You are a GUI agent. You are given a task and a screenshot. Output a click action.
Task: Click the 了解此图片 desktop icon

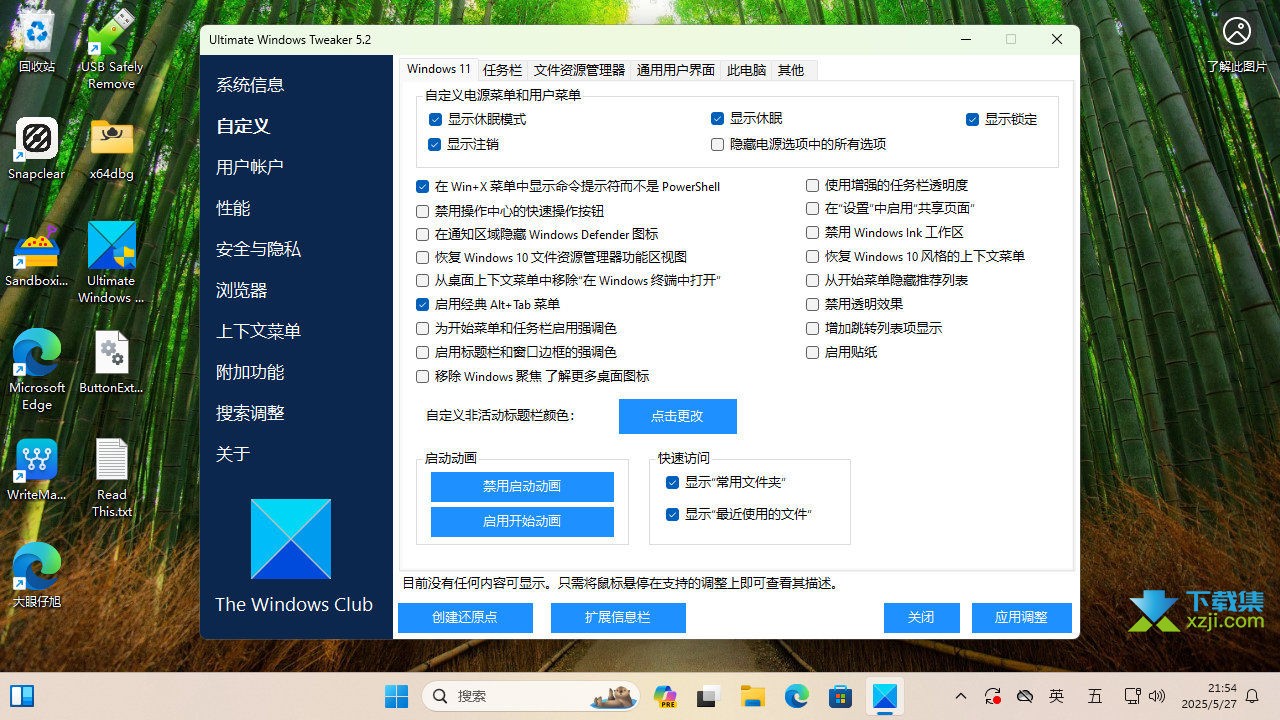[x=1237, y=44]
